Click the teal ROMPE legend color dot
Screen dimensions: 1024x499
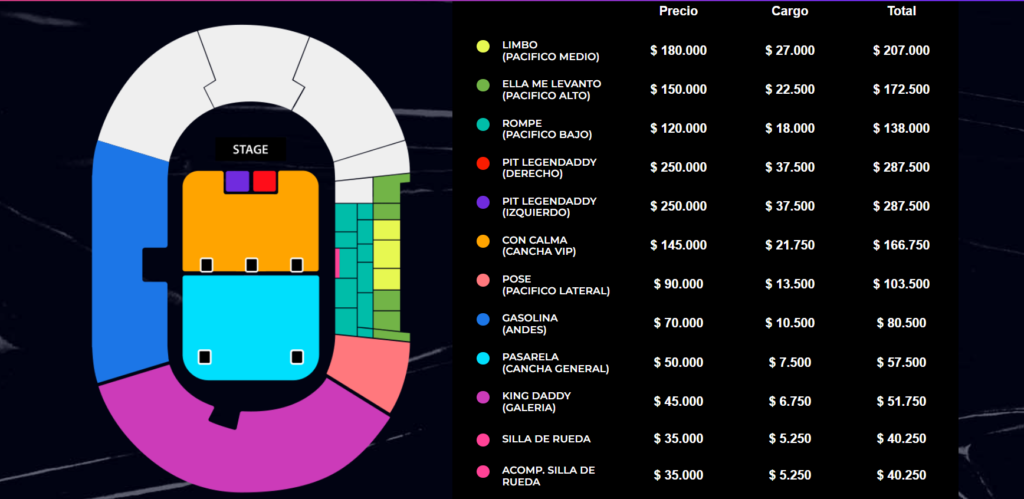[483, 124]
